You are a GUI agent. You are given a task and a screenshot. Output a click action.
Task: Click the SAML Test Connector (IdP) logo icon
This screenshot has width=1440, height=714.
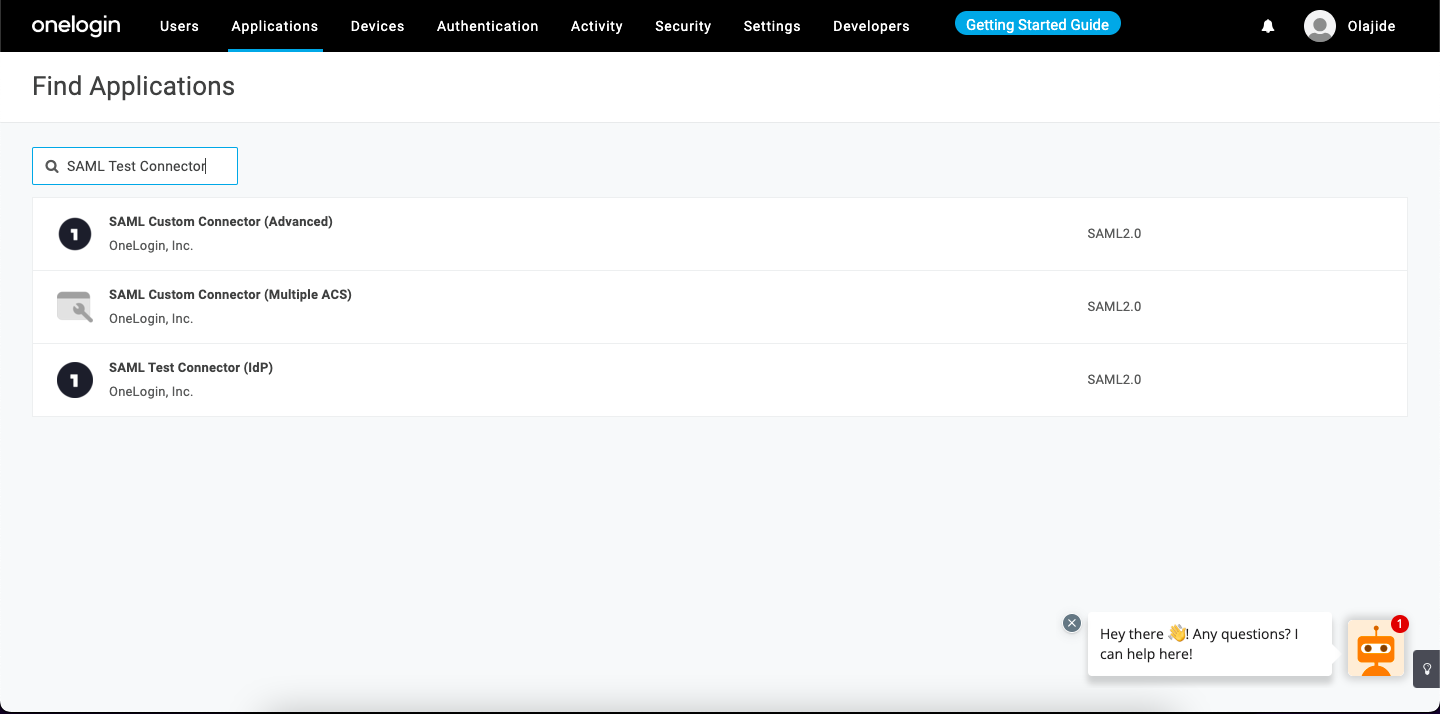click(75, 380)
